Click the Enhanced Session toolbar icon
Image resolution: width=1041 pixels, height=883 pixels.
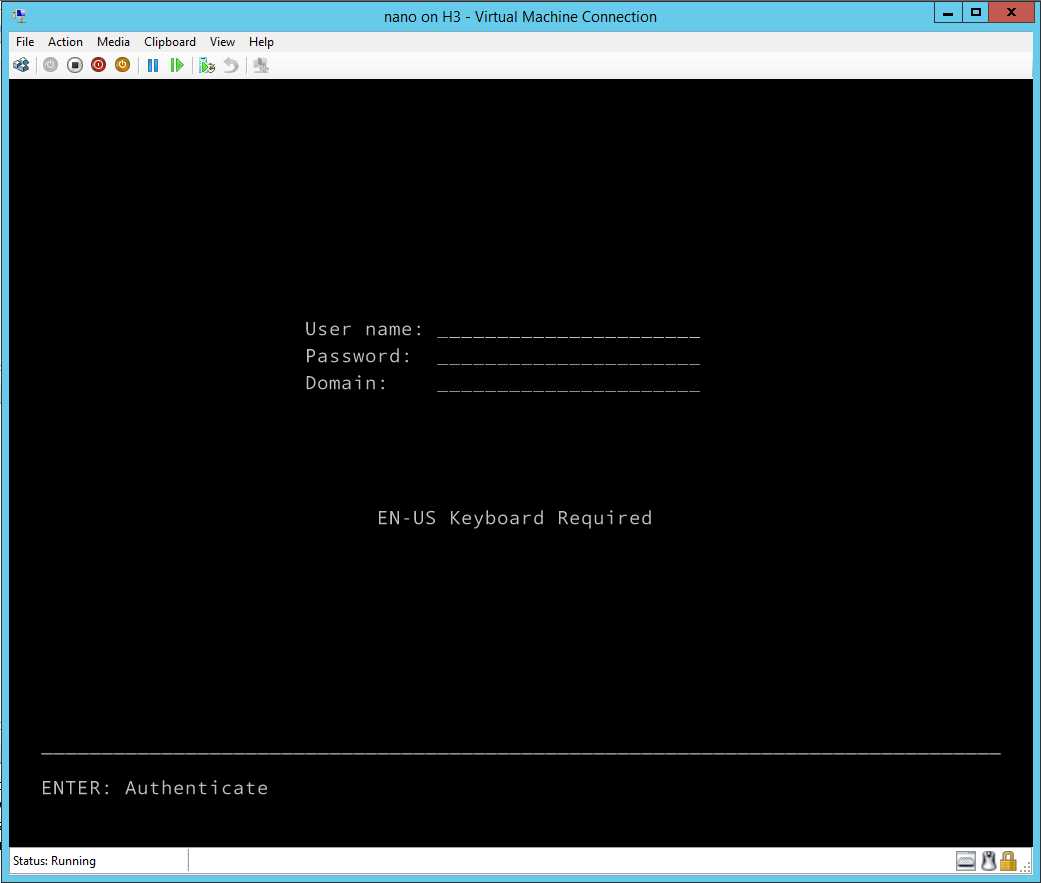[x=261, y=65]
